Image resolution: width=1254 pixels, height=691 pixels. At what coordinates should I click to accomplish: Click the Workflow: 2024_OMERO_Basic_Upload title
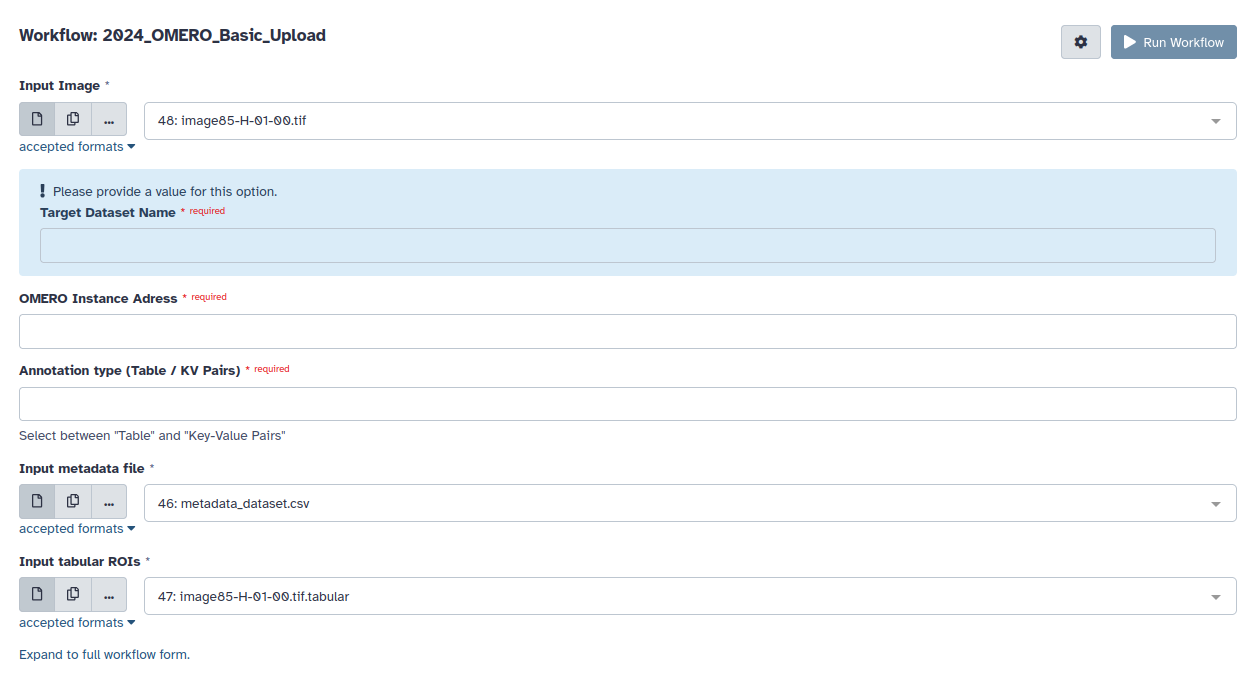coord(172,35)
